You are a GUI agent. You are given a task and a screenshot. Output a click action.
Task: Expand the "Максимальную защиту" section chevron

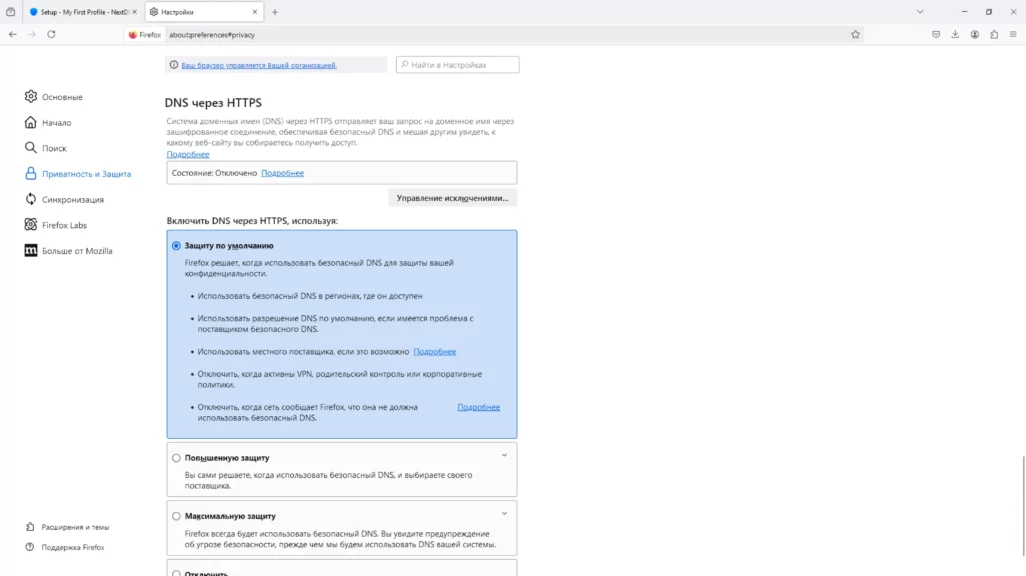[x=504, y=514]
